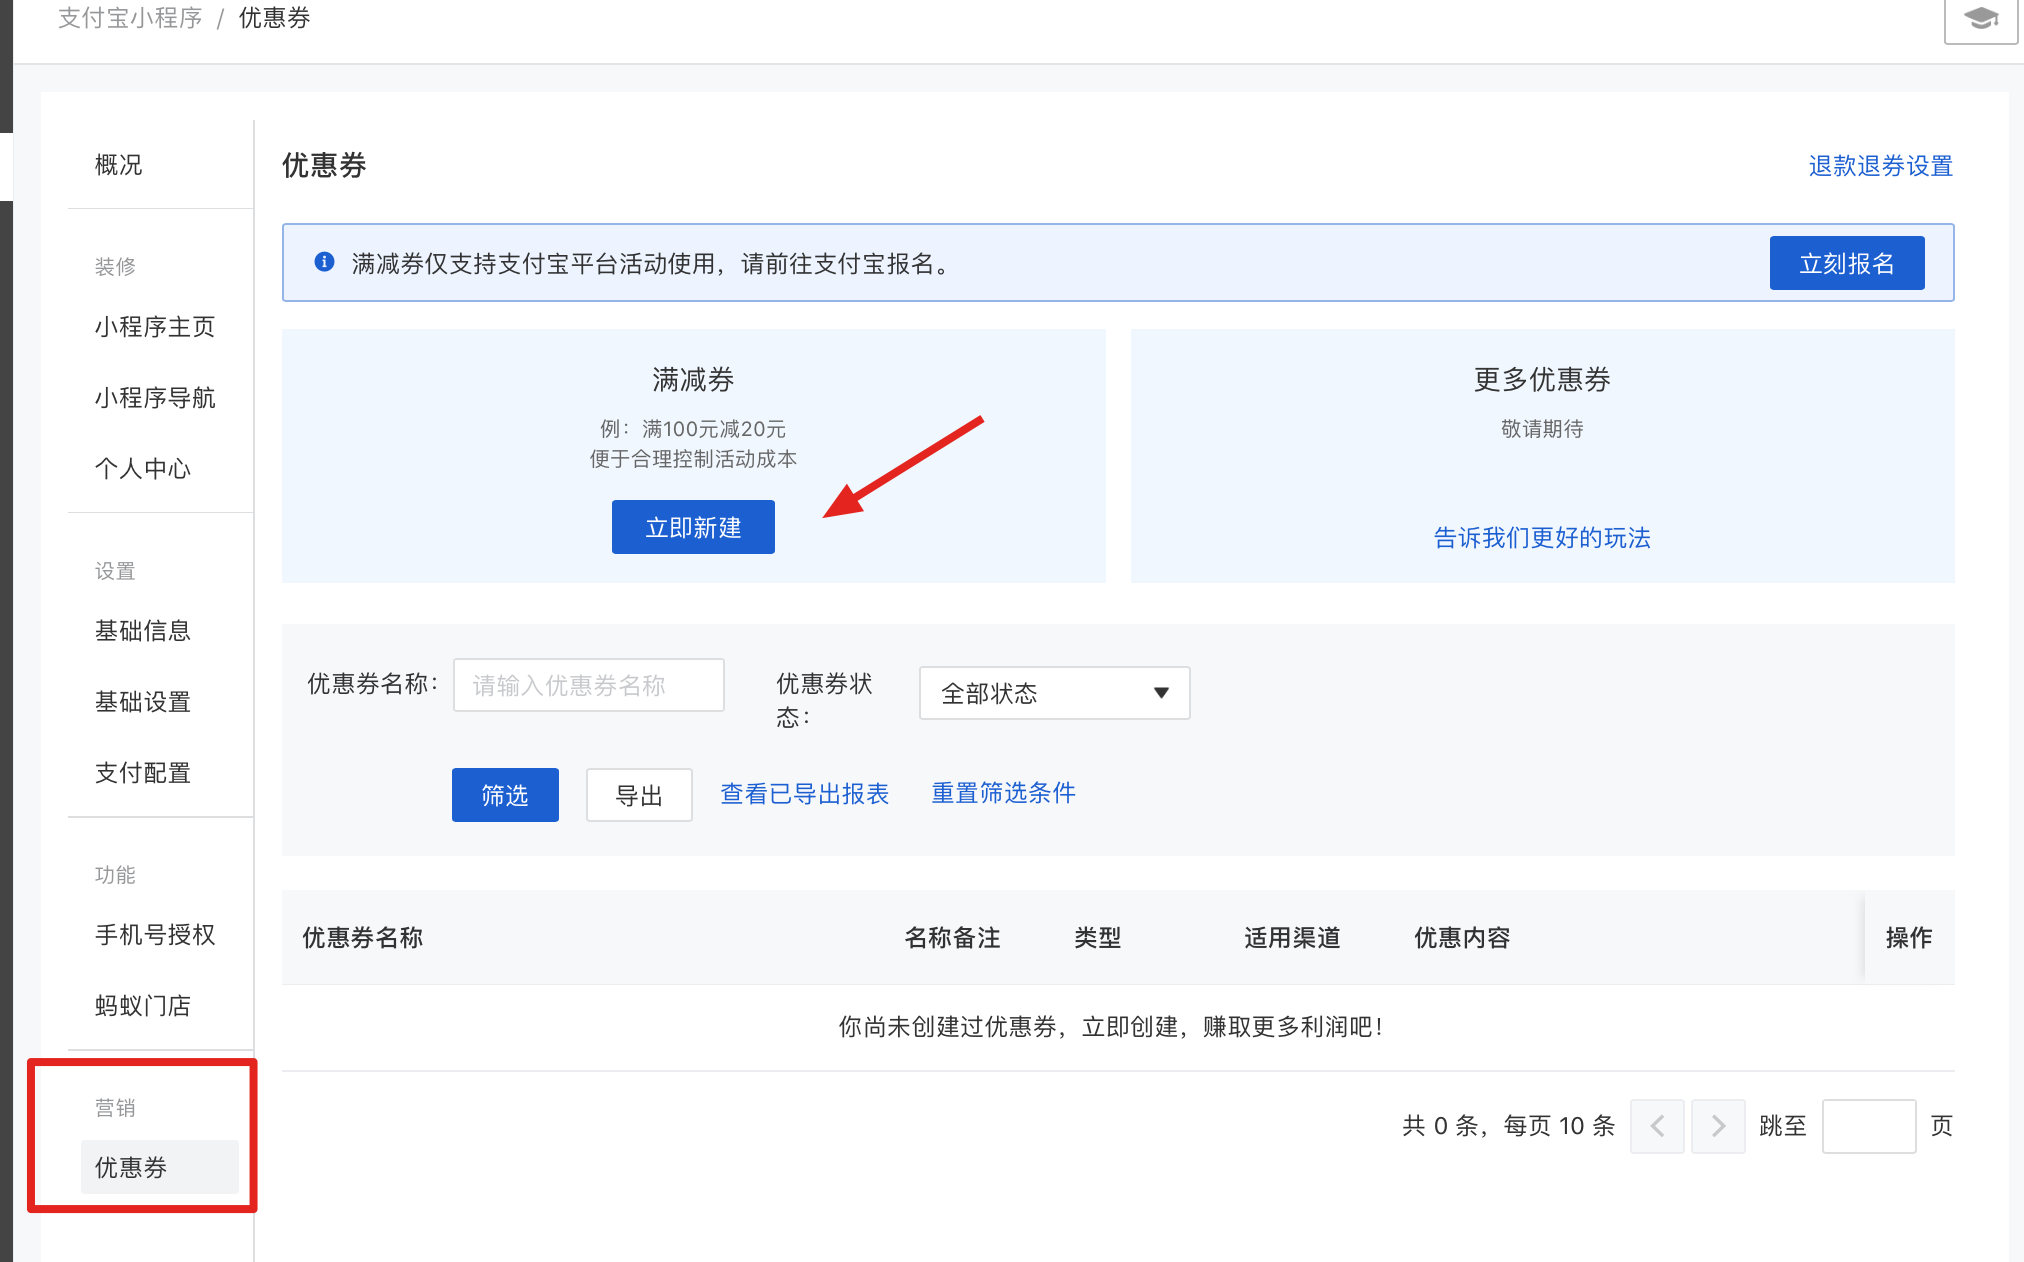The width and height of the screenshot is (2024, 1262).
Task: Open 基础信息 settings page
Action: tap(143, 631)
